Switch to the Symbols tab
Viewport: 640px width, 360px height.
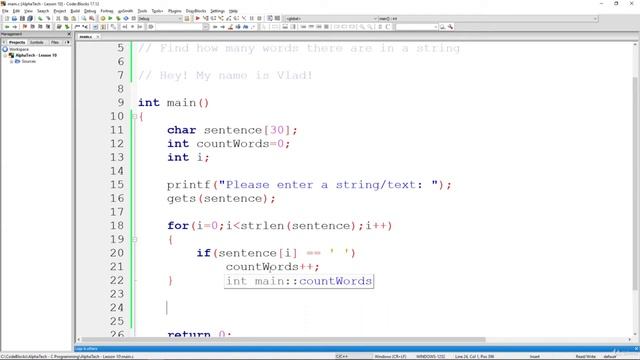pyautogui.click(x=37, y=42)
